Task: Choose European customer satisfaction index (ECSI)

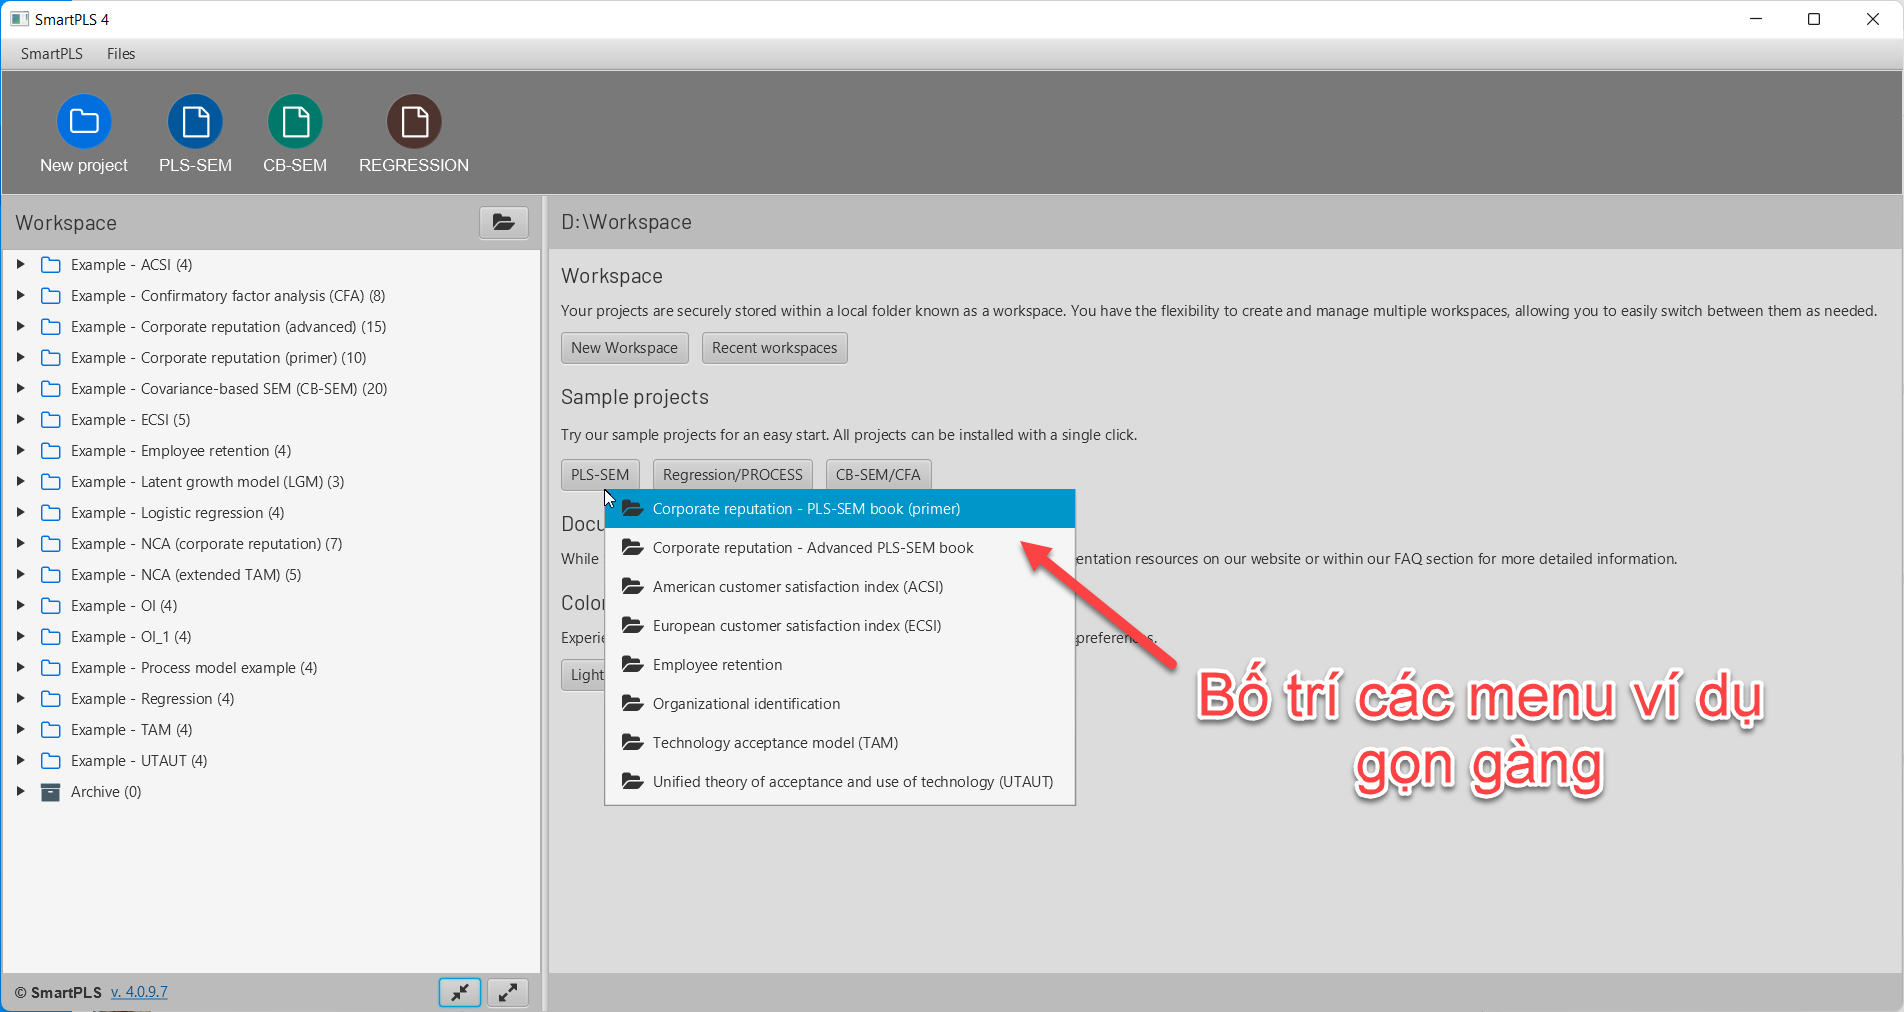Action: coord(840,626)
